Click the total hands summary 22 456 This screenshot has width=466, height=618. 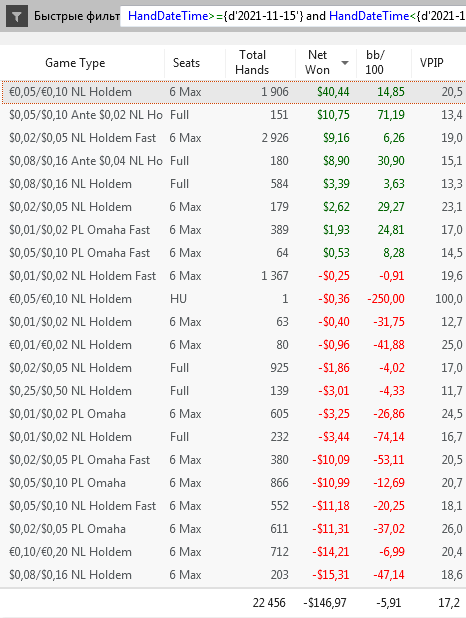(x=269, y=603)
